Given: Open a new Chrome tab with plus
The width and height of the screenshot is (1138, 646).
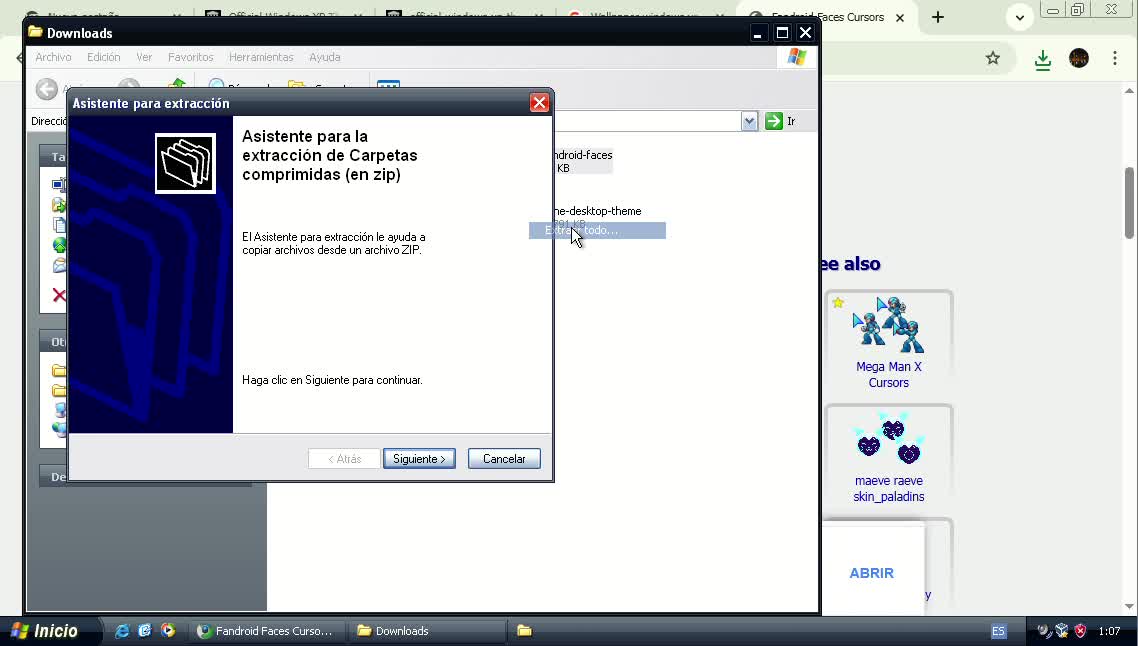Looking at the screenshot, I should click(x=938, y=17).
